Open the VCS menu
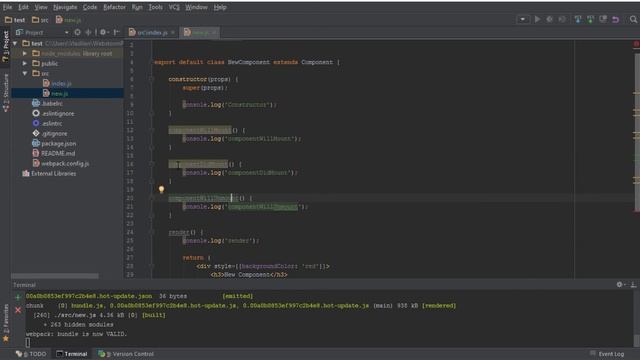This screenshot has height=360, width=640. pos(174,7)
